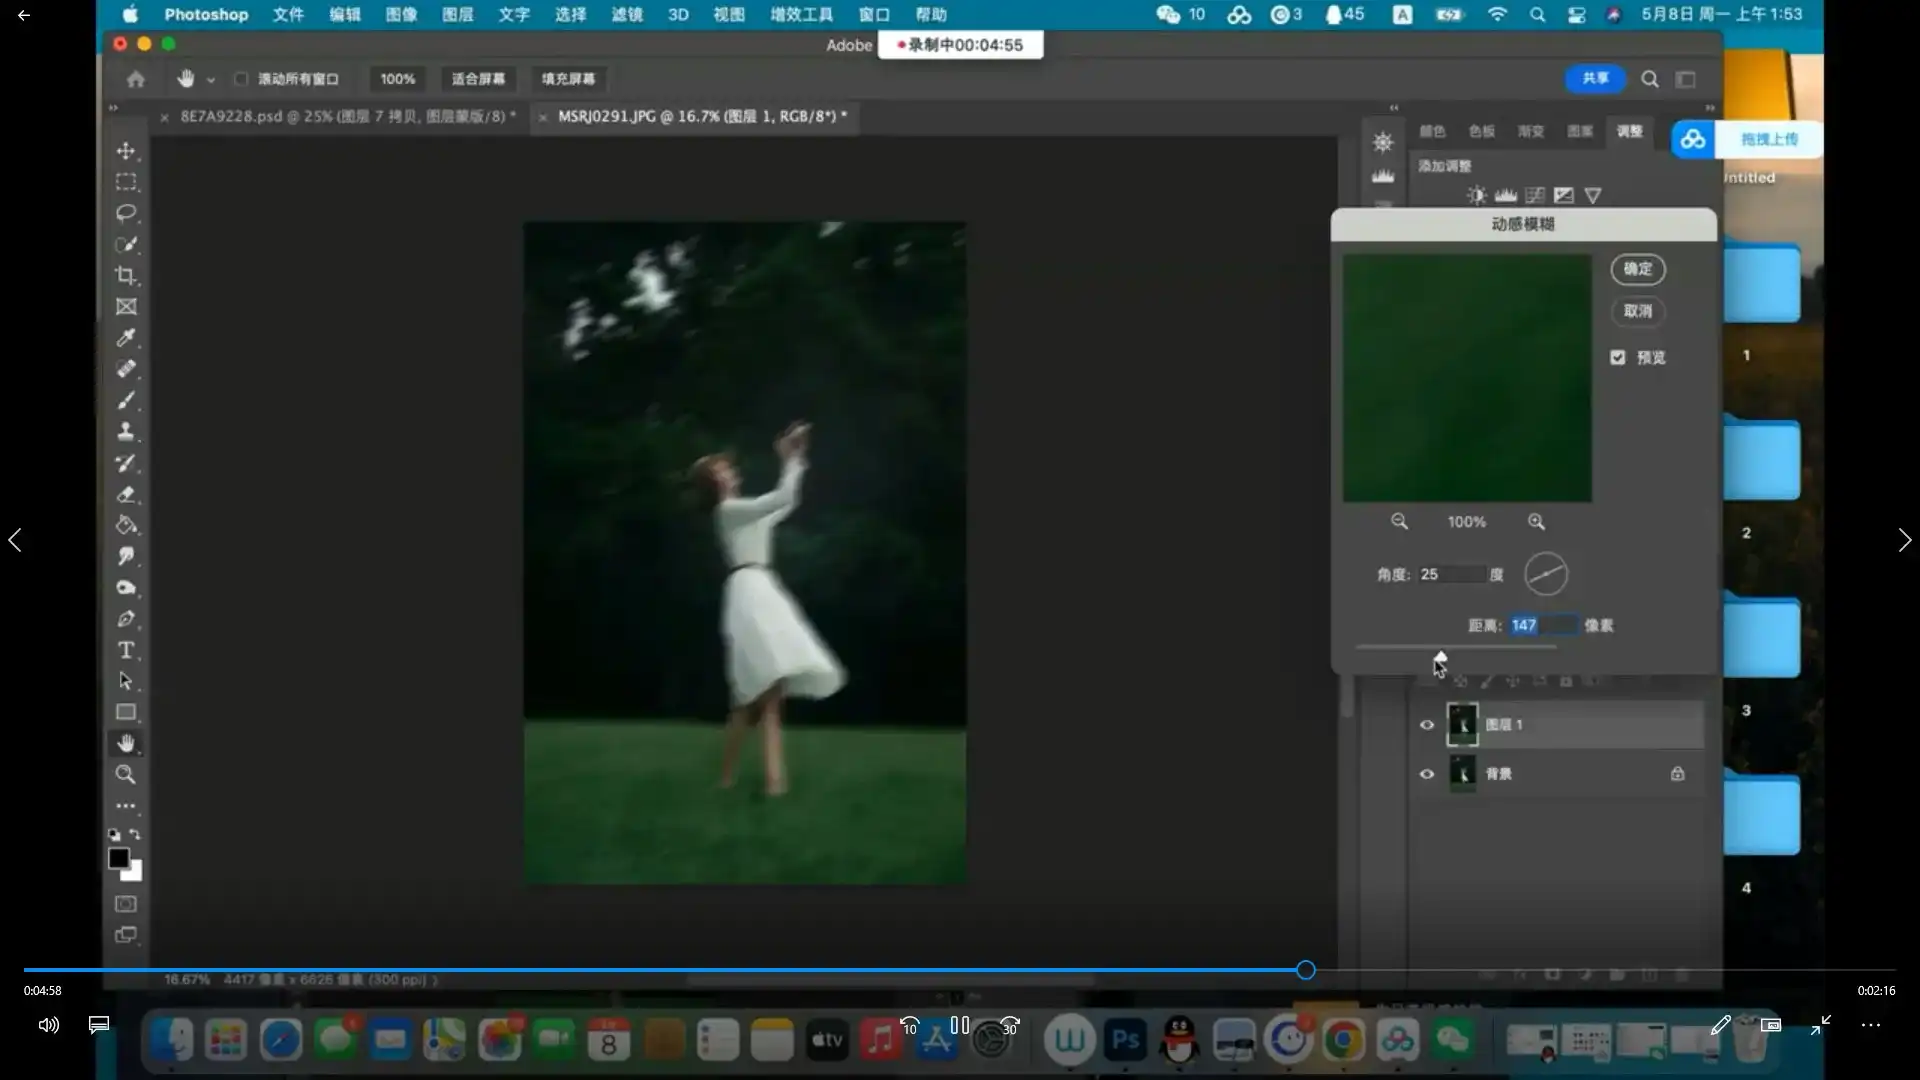
Task: Select the Zoom tool in toolbar
Action: click(126, 774)
